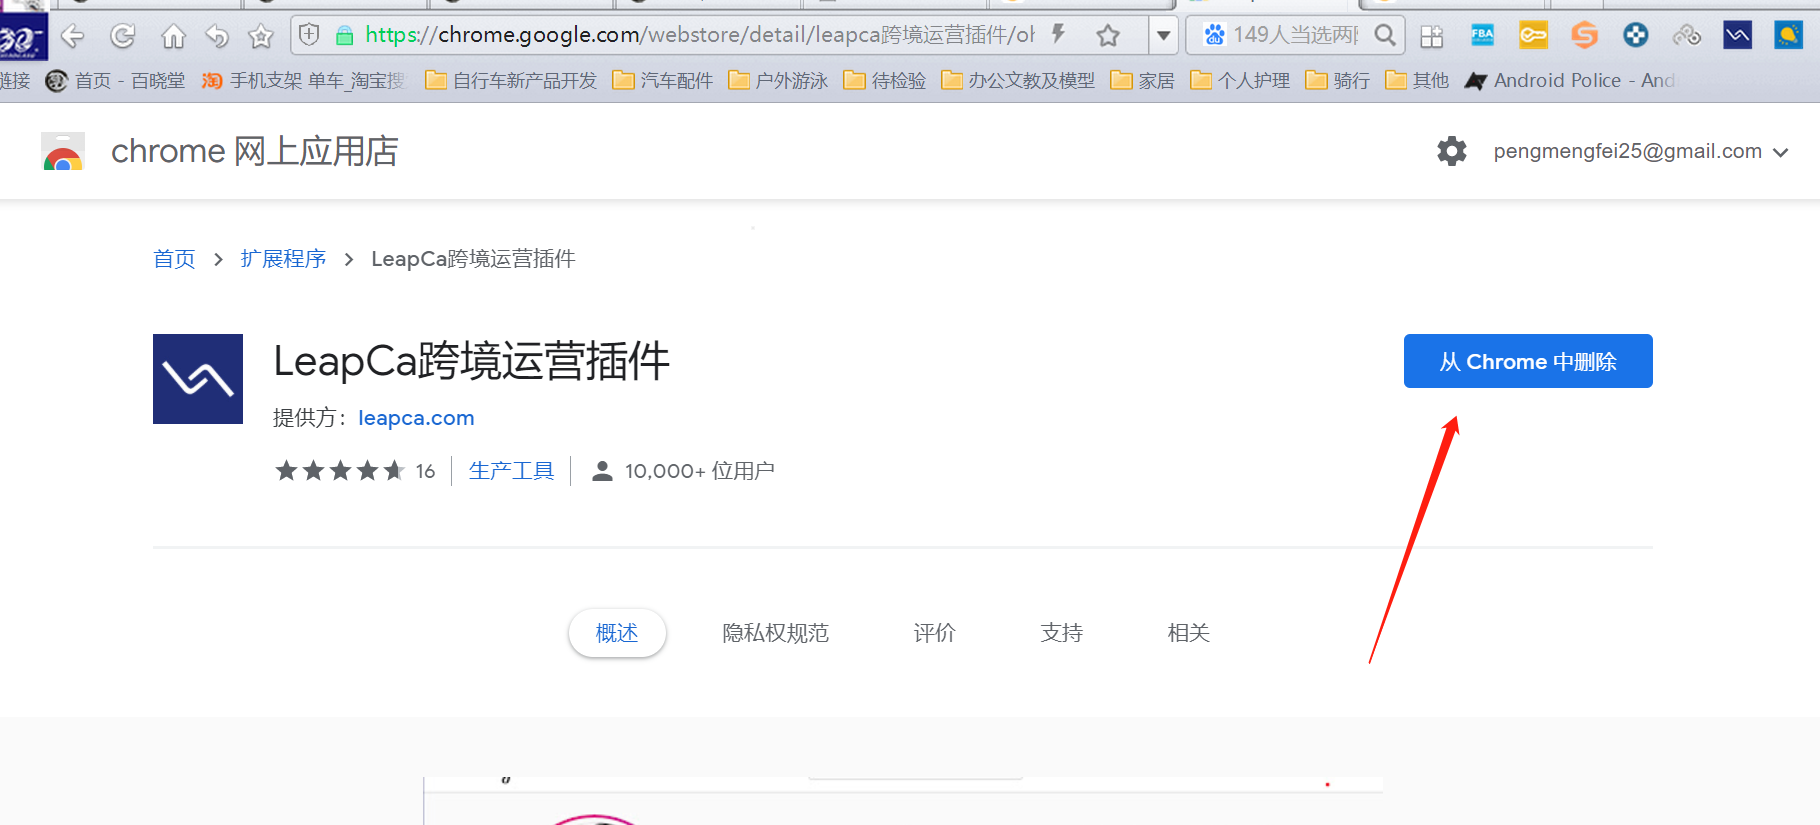
Task: Click the 扩展程序 breadcrumb link
Action: [283, 259]
